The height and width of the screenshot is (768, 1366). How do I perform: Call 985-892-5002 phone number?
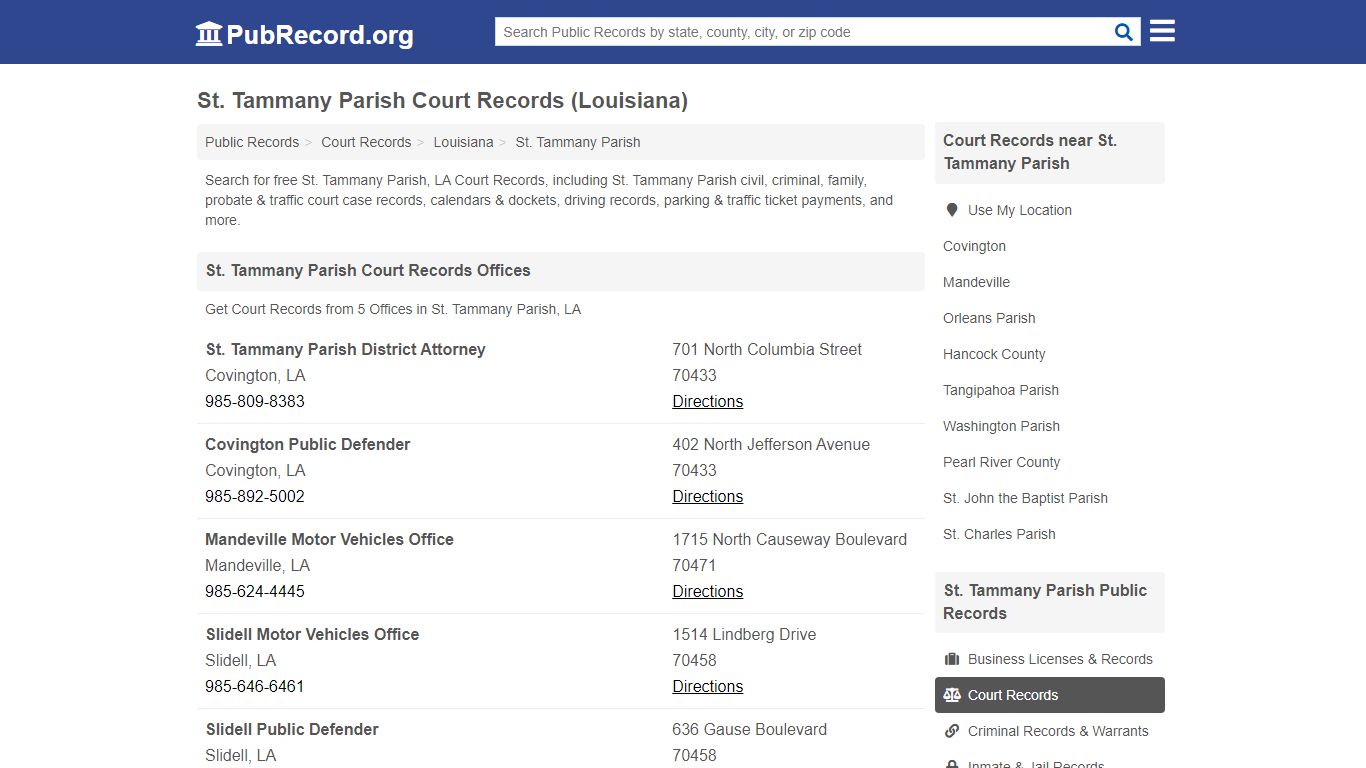pyautogui.click(x=255, y=496)
